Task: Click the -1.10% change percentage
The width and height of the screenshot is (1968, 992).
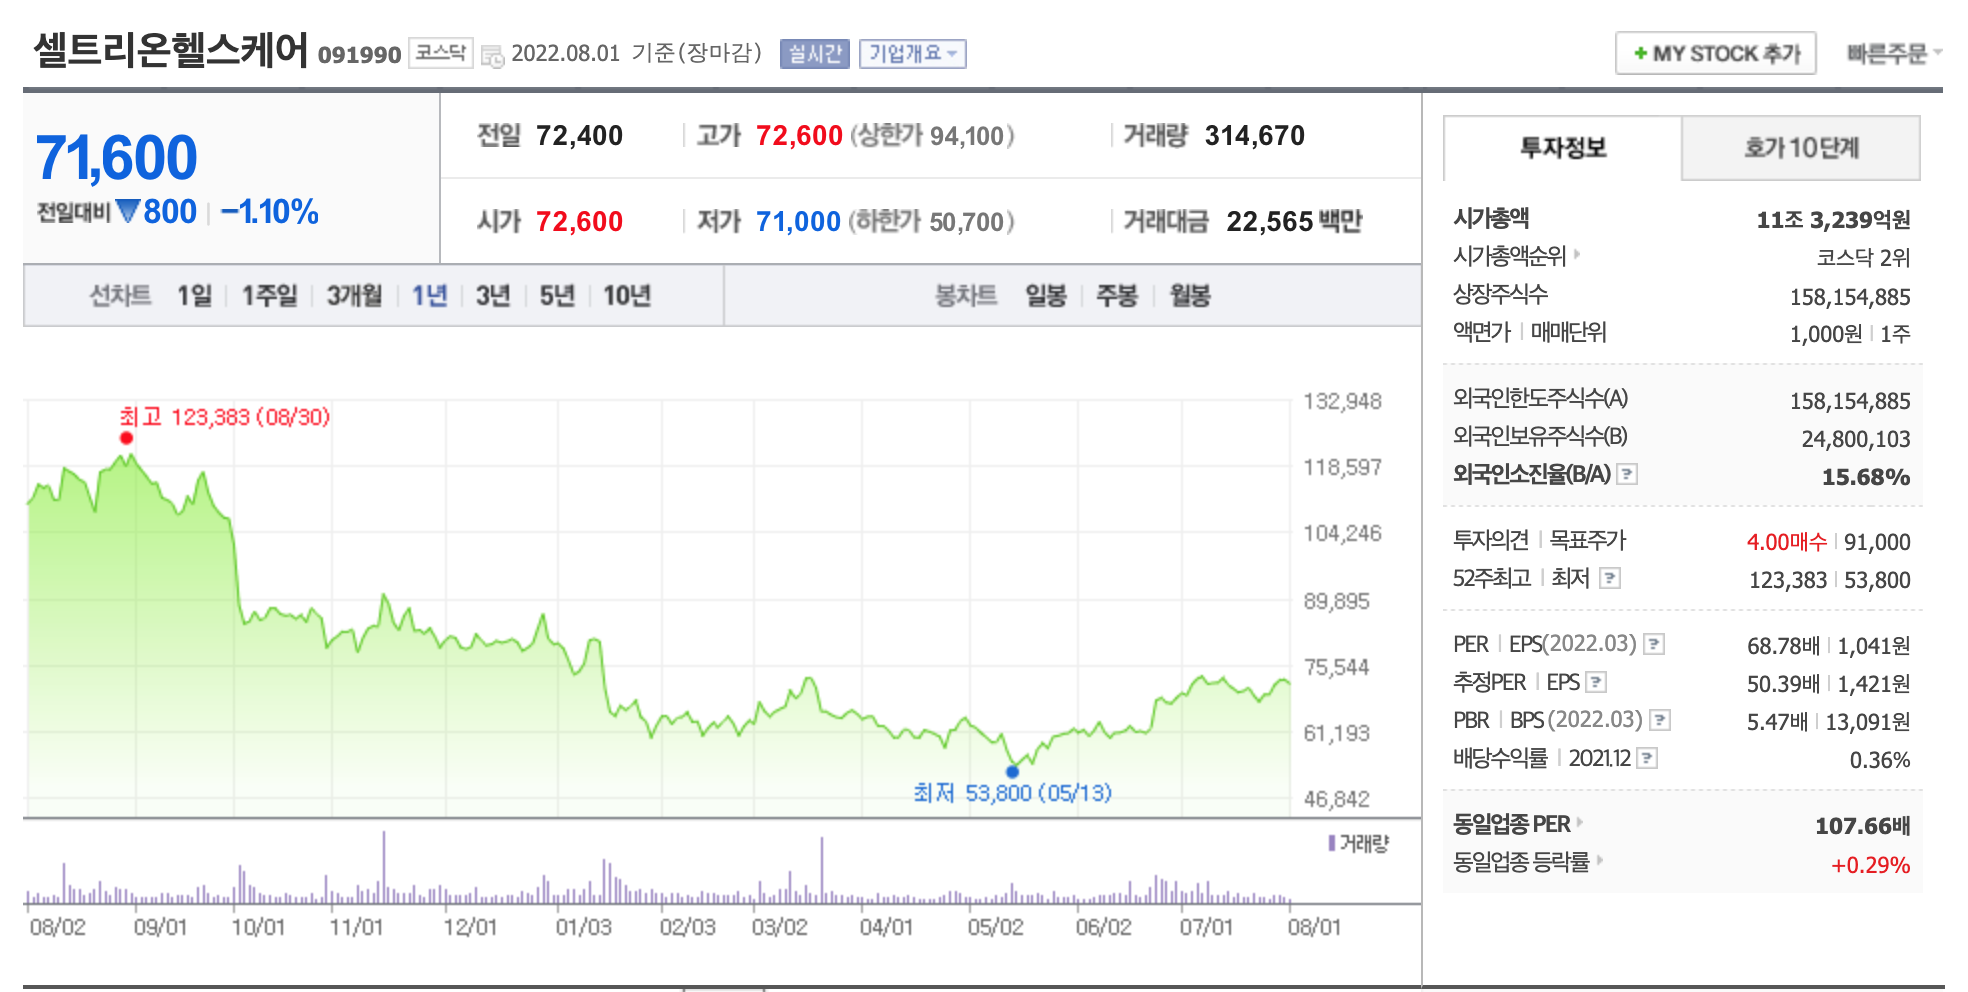Action: pos(269,212)
